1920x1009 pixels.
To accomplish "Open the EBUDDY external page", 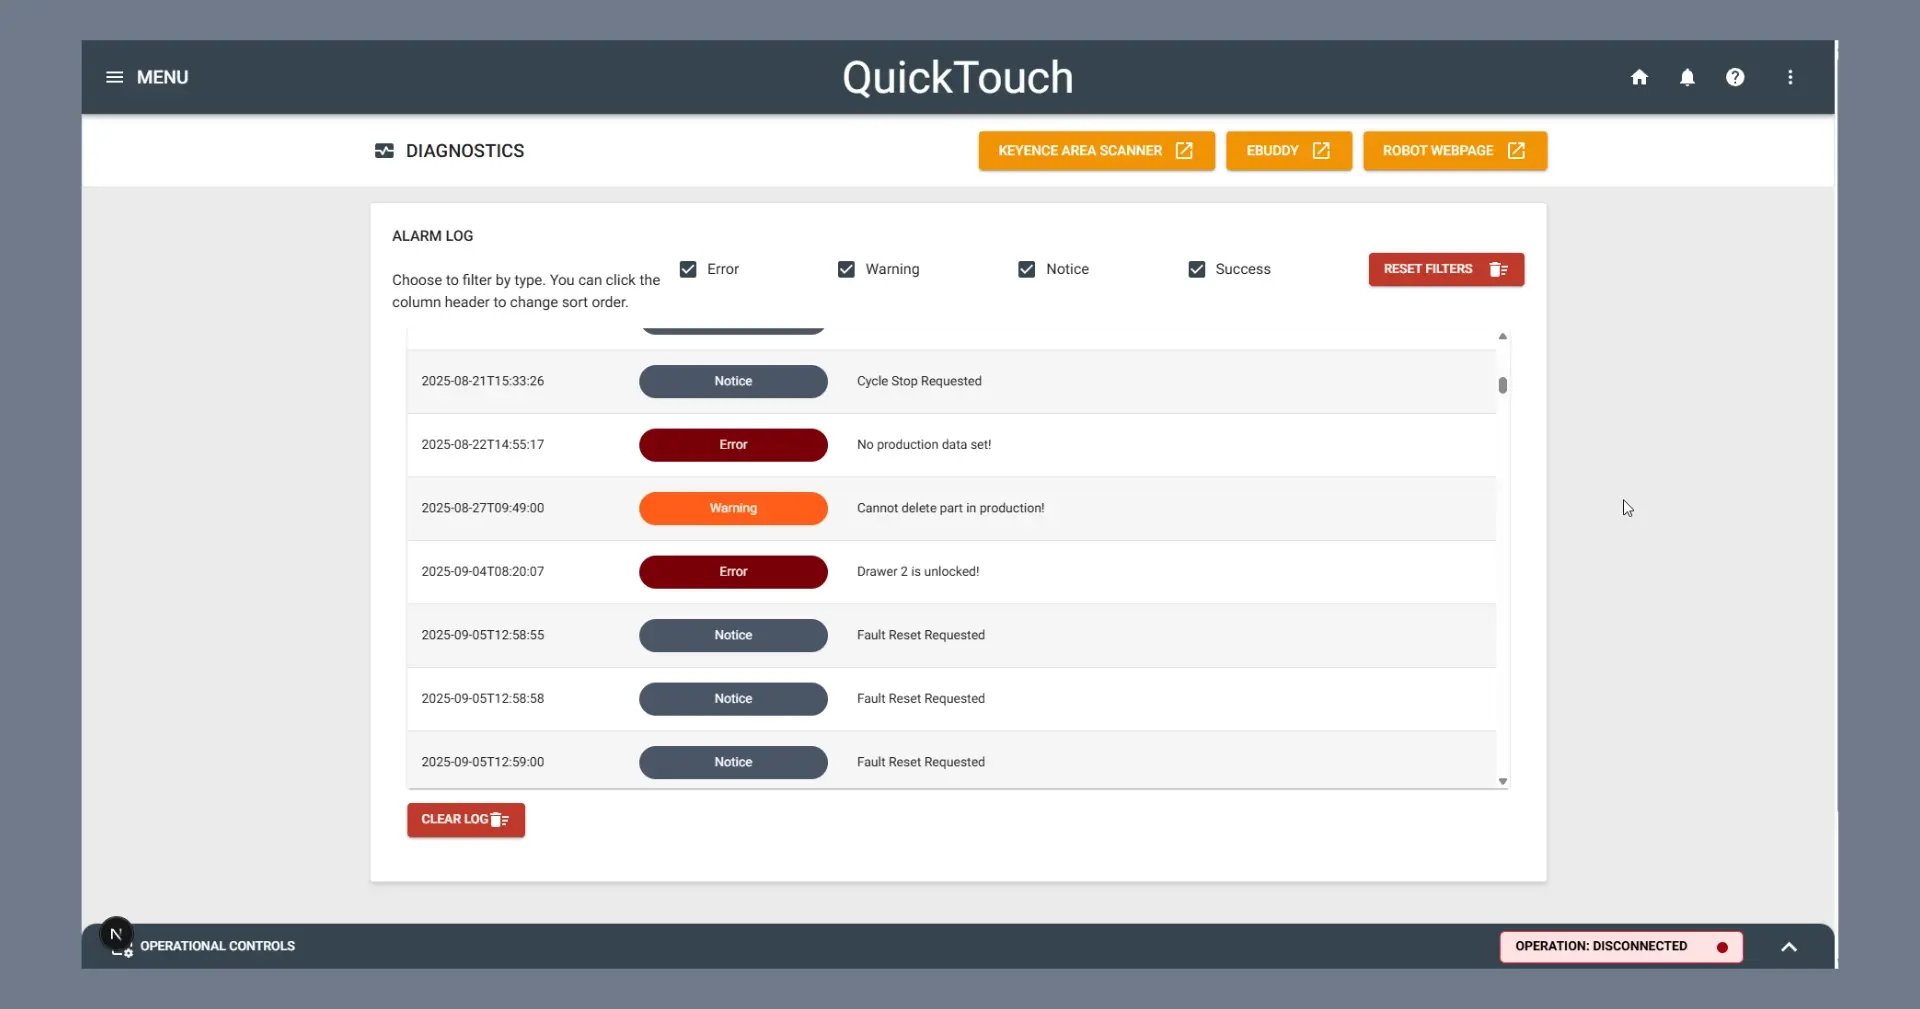I will [1288, 151].
